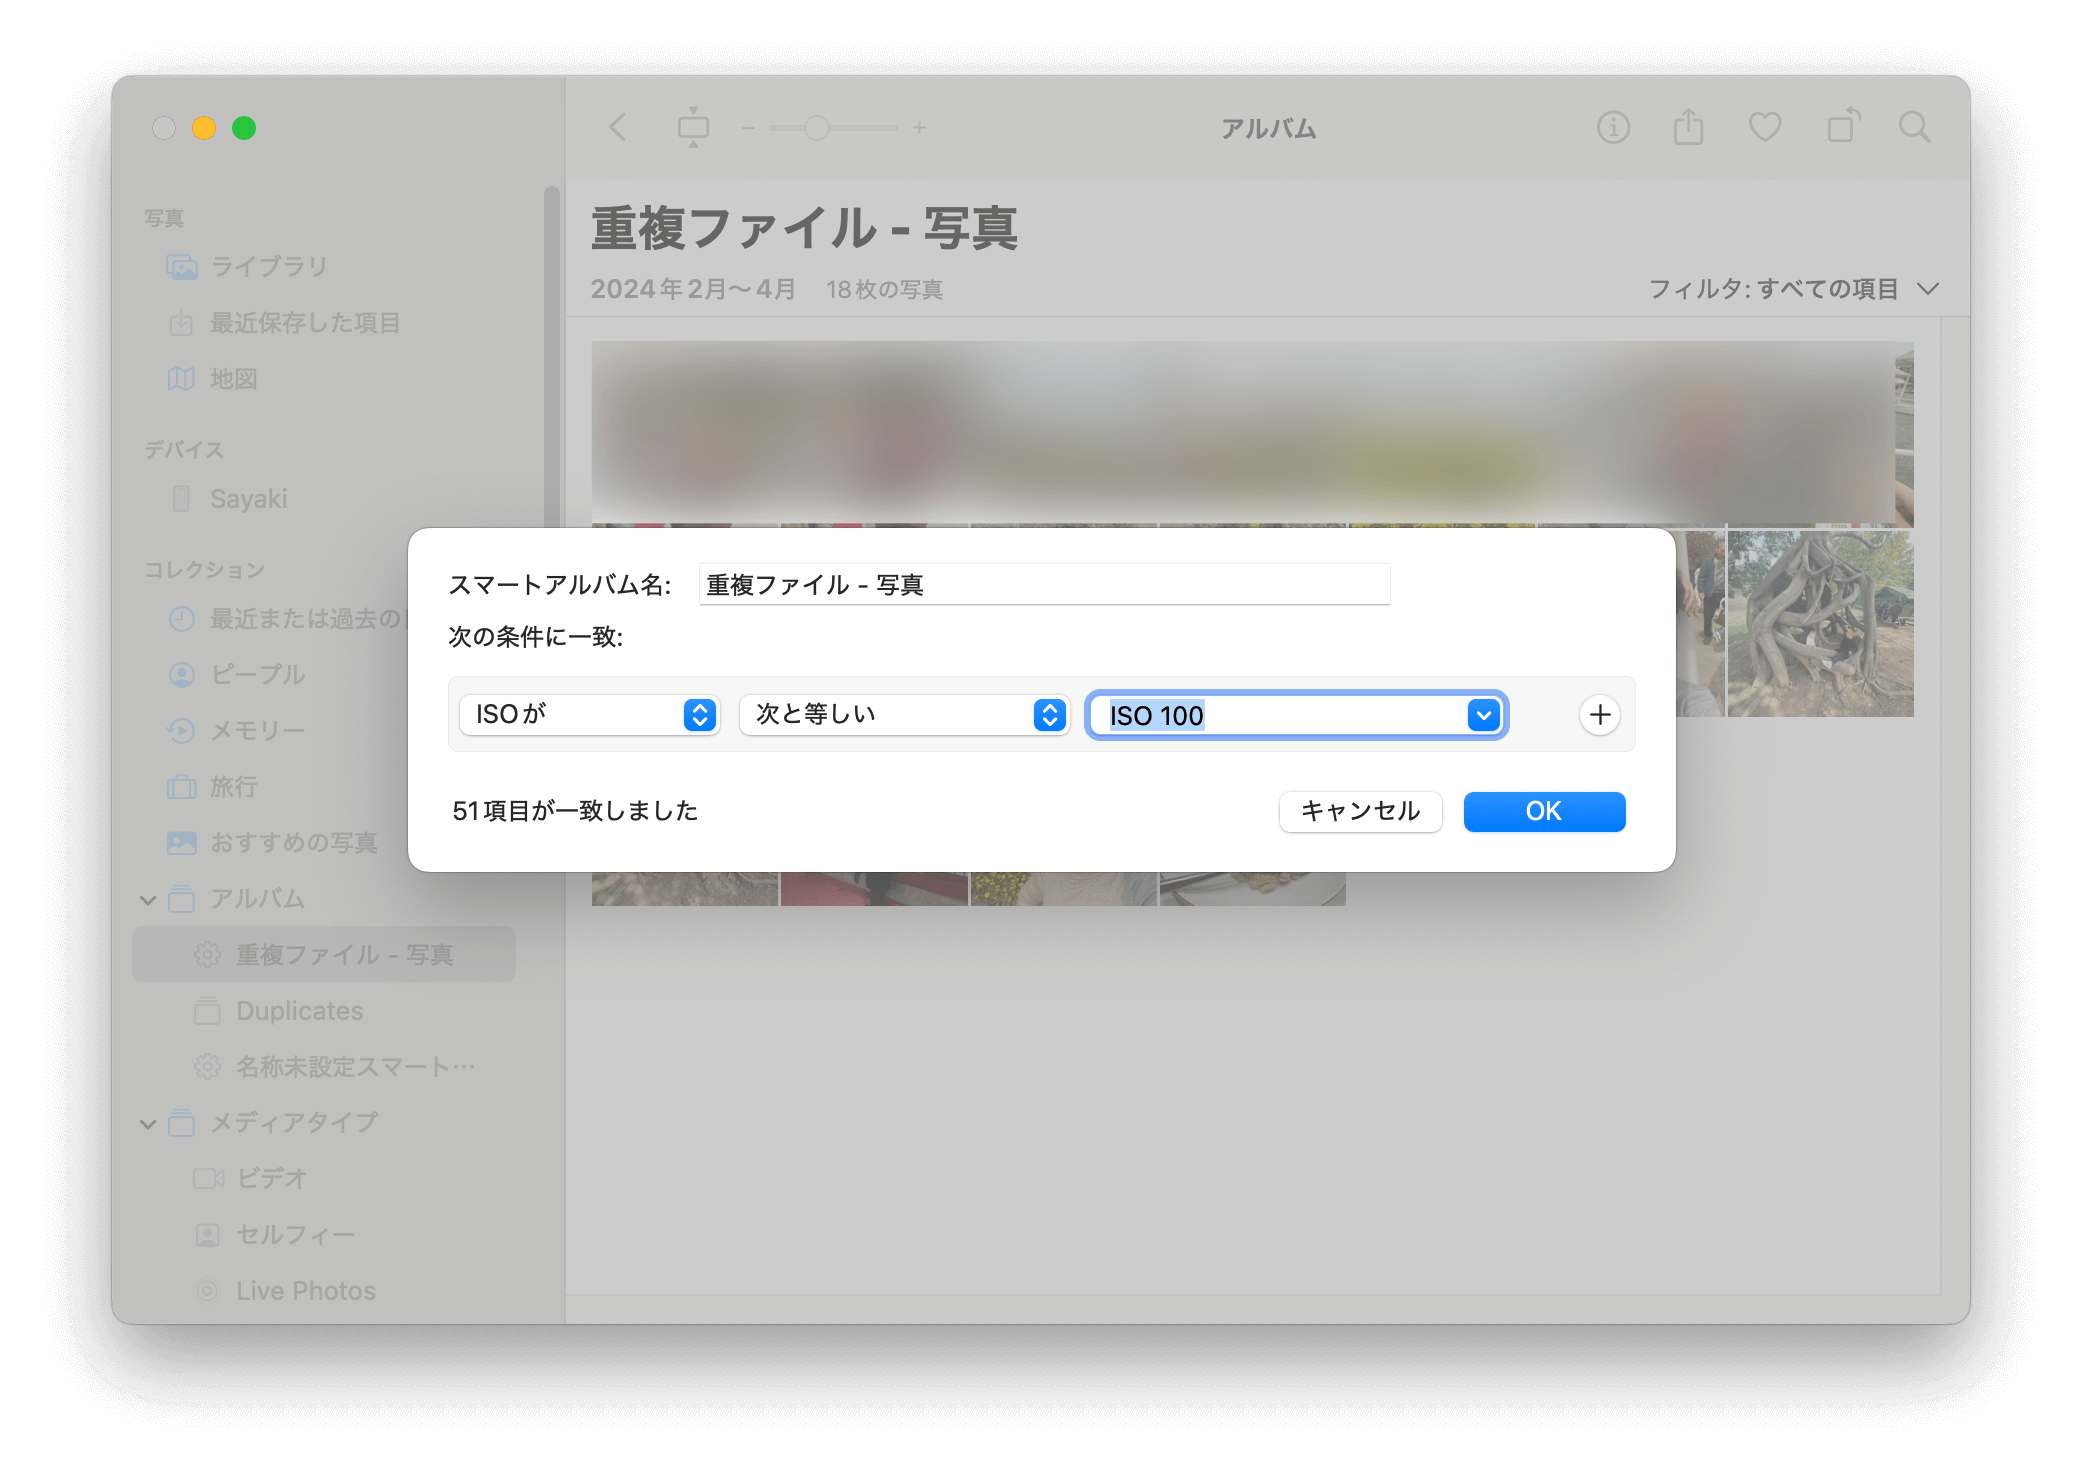
Task: Click the ライブラリ icon in sidebar
Action: 181,267
